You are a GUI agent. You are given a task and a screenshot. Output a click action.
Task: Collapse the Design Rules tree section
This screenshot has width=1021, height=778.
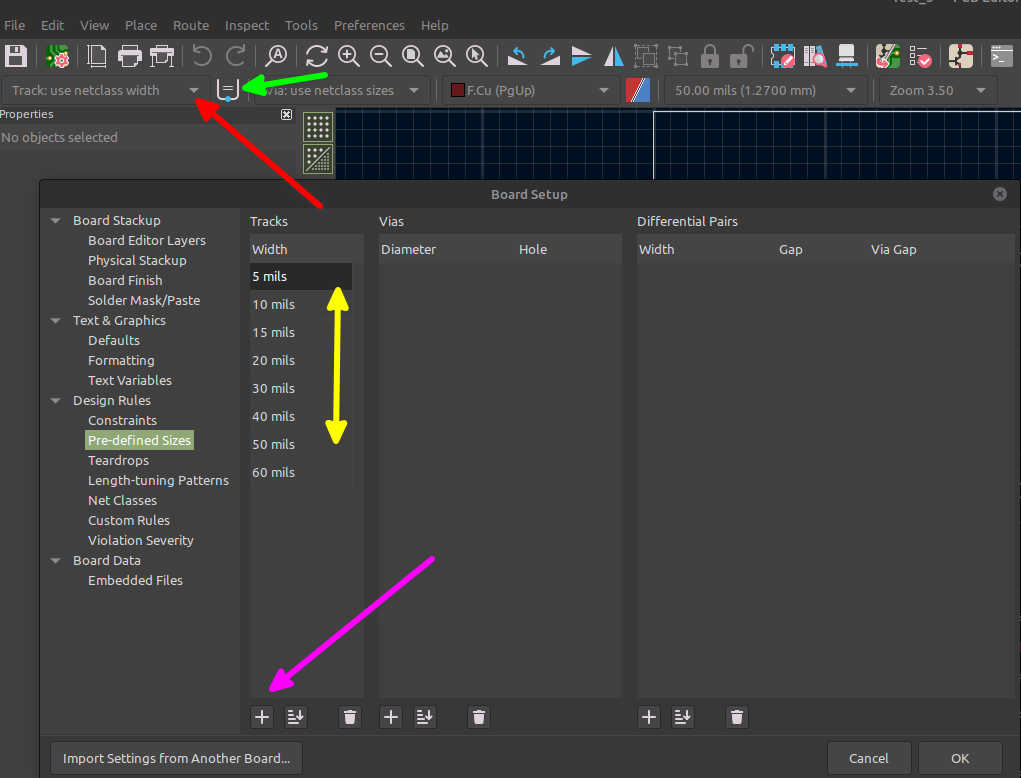pyautogui.click(x=54, y=400)
